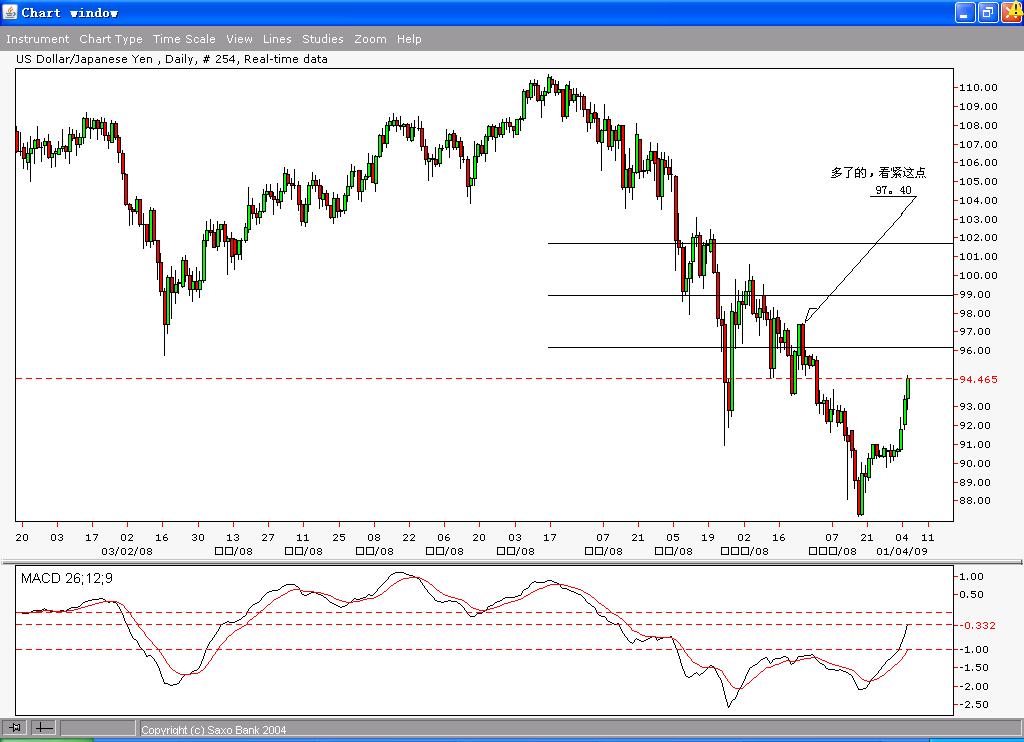Click the 03/02/08 date axis label

click(127, 551)
